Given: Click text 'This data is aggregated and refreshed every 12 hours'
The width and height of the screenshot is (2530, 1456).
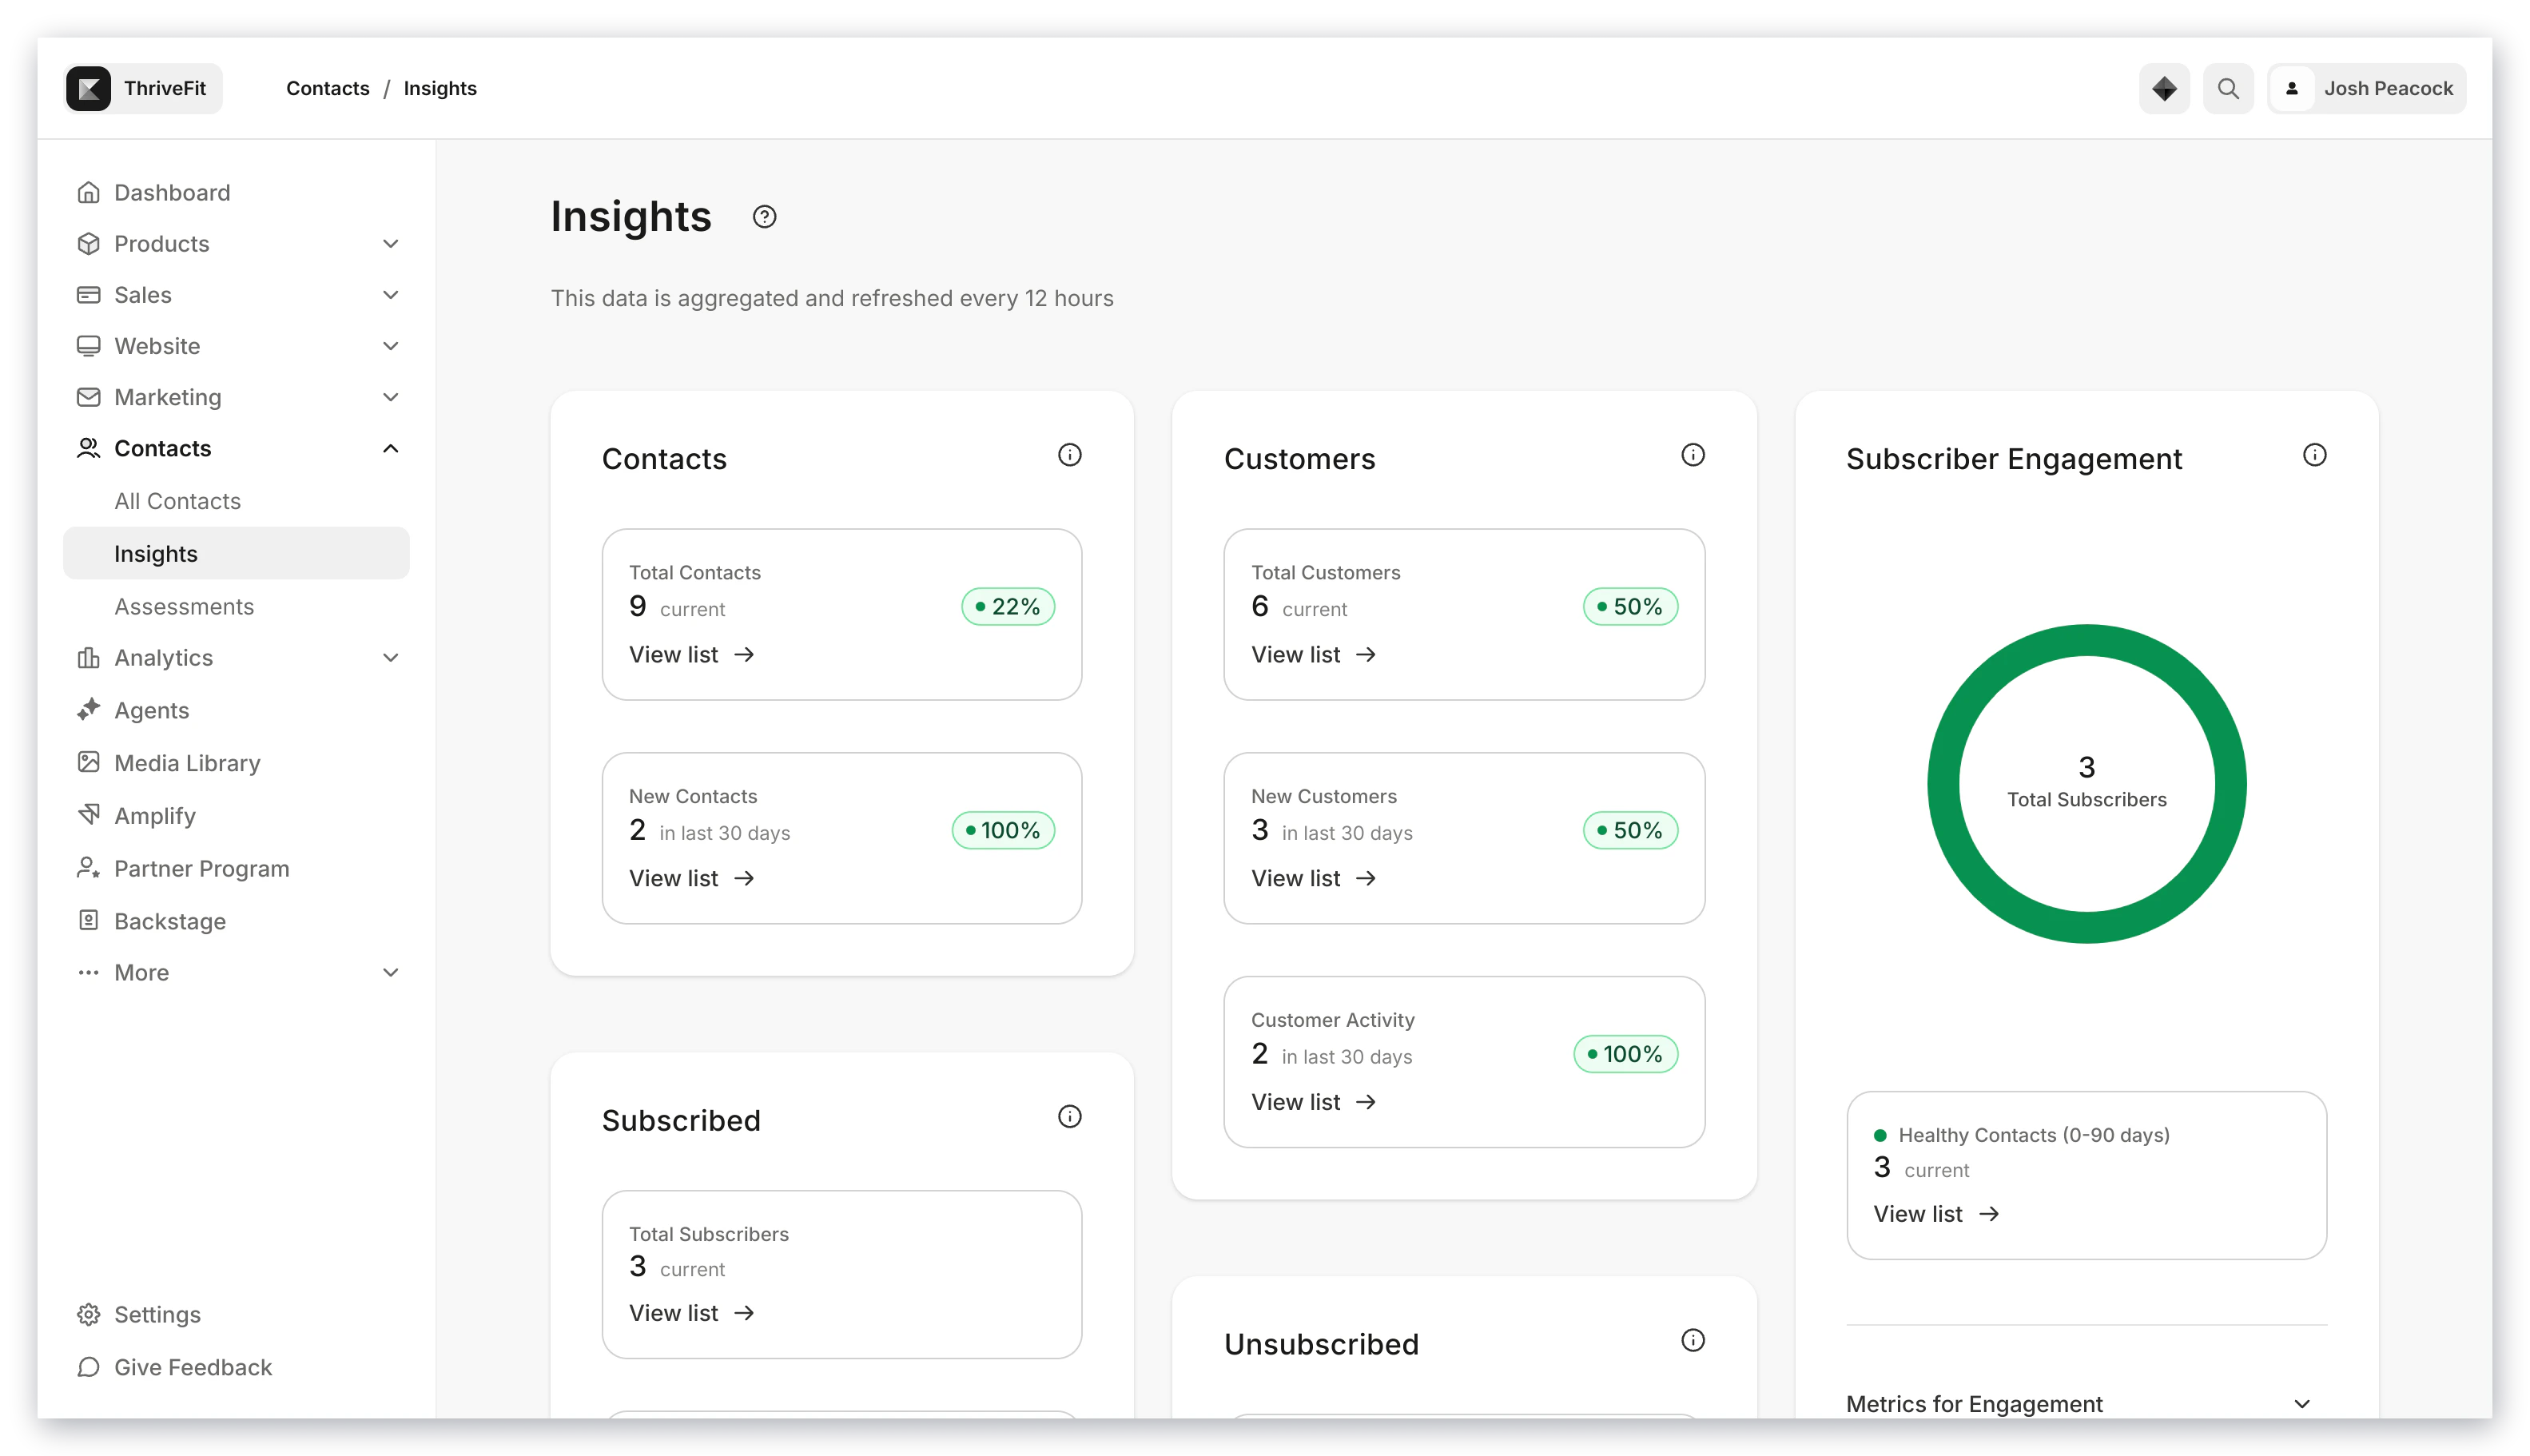Looking at the screenshot, I should click(832, 298).
